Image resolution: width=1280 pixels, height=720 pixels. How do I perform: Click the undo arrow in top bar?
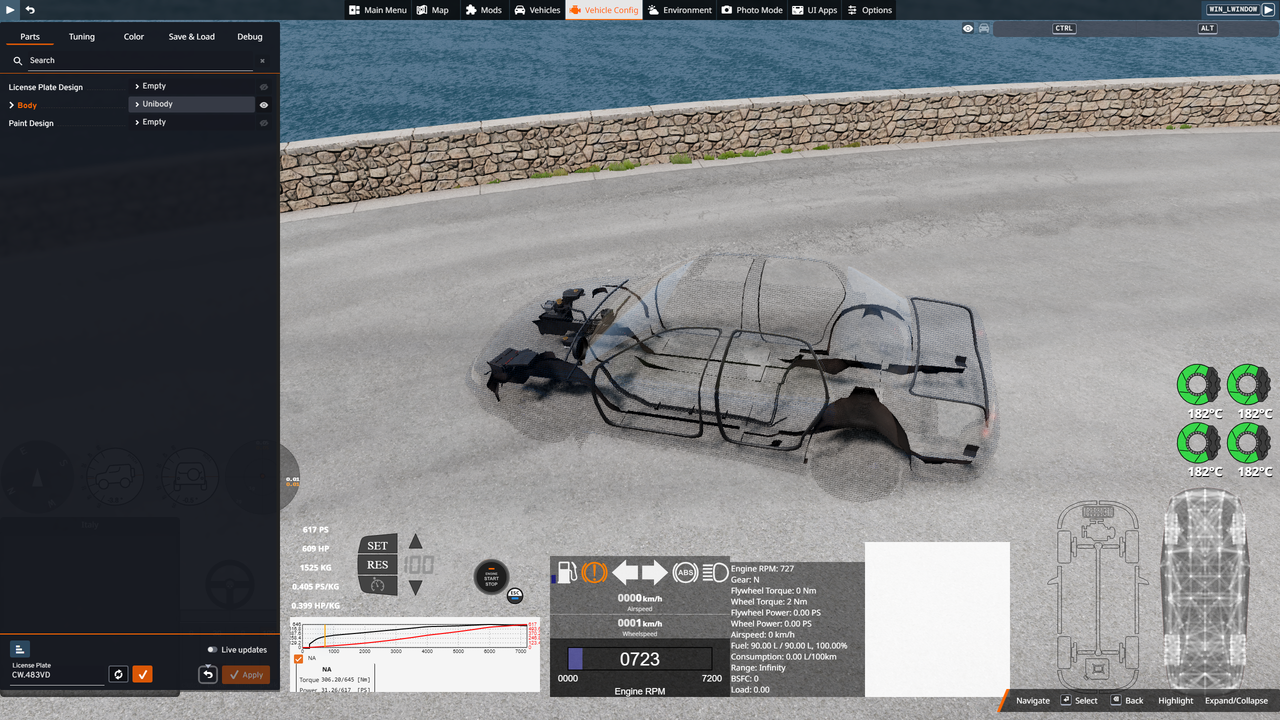[30, 9]
